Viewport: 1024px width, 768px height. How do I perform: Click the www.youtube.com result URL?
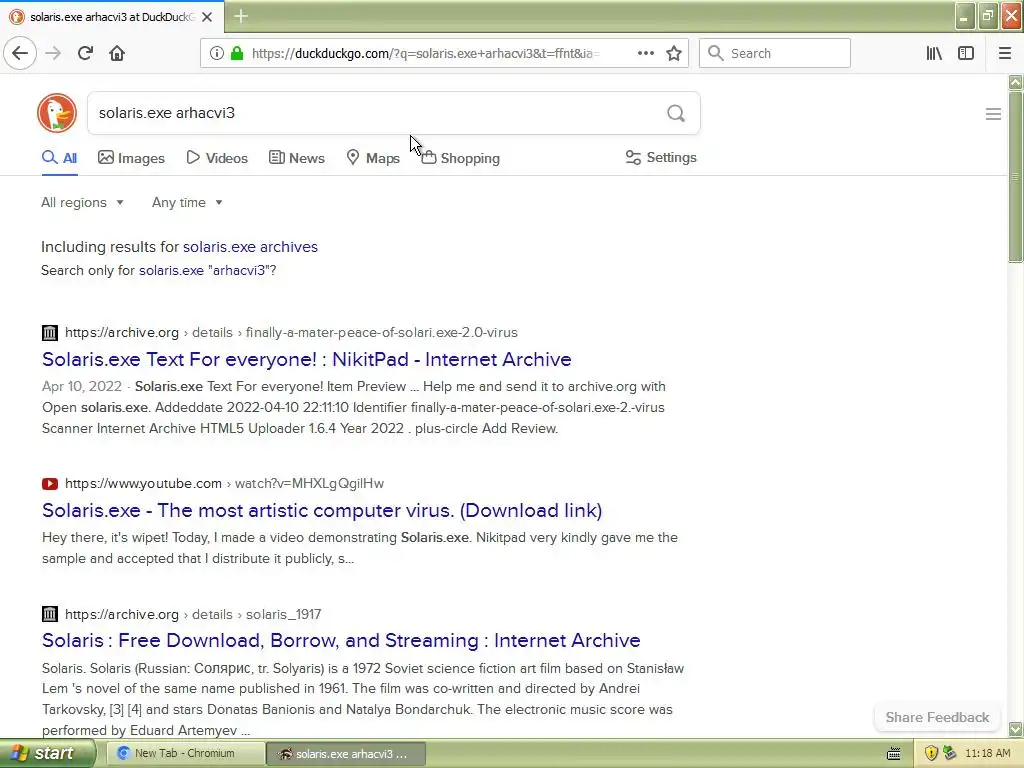(x=224, y=484)
